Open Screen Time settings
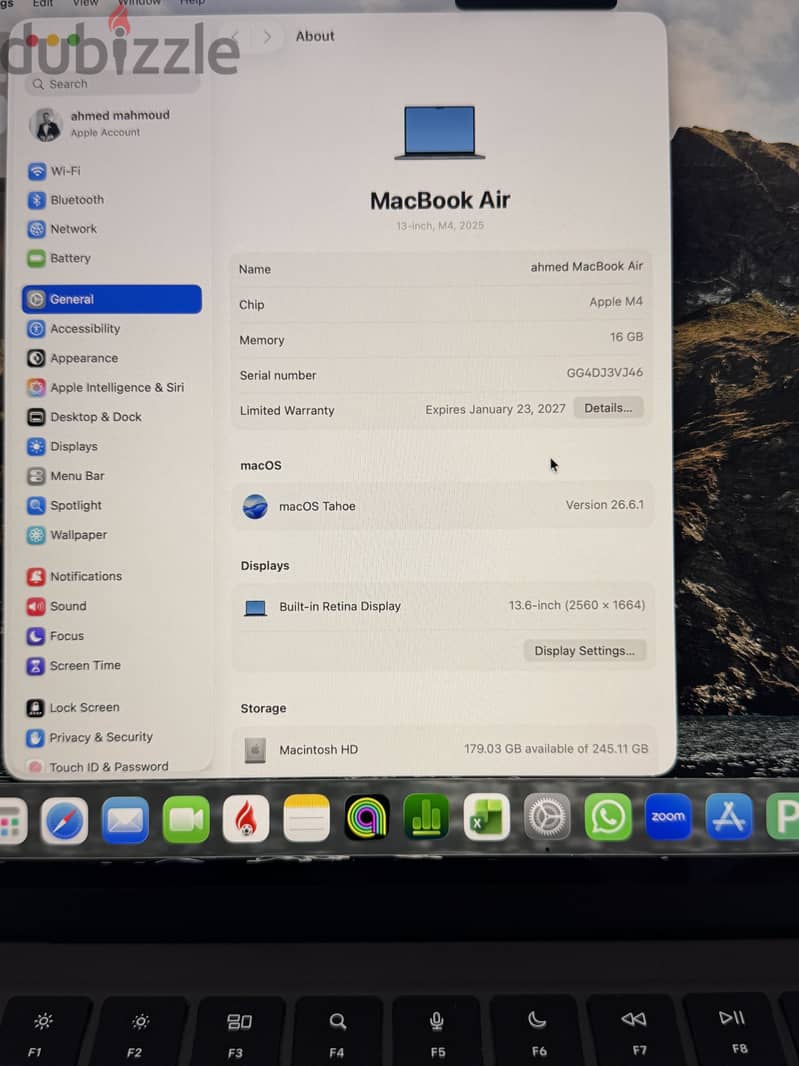799x1066 pixels. (x=74, y=666)
